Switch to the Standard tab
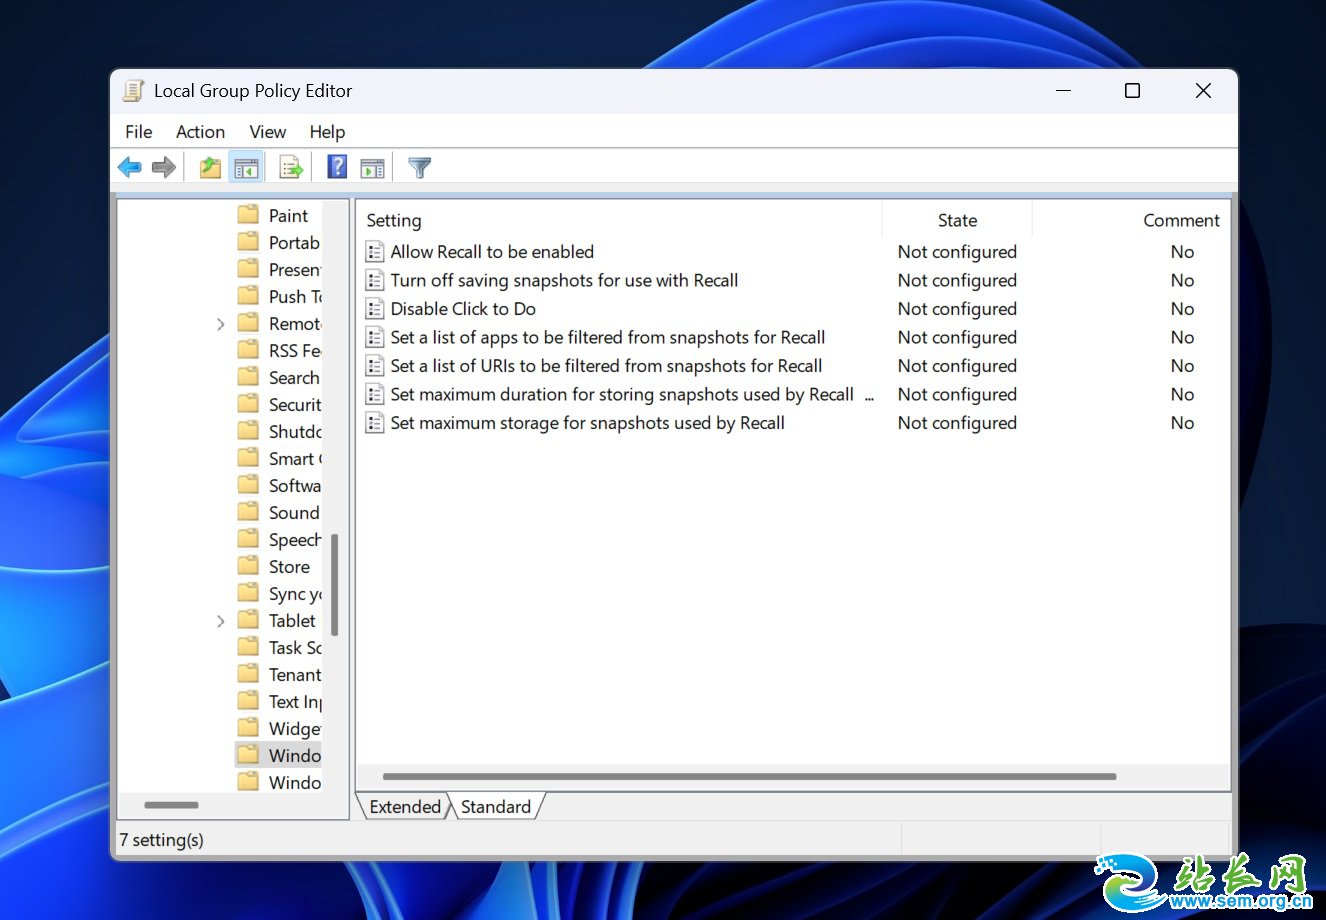 point(496,806)
